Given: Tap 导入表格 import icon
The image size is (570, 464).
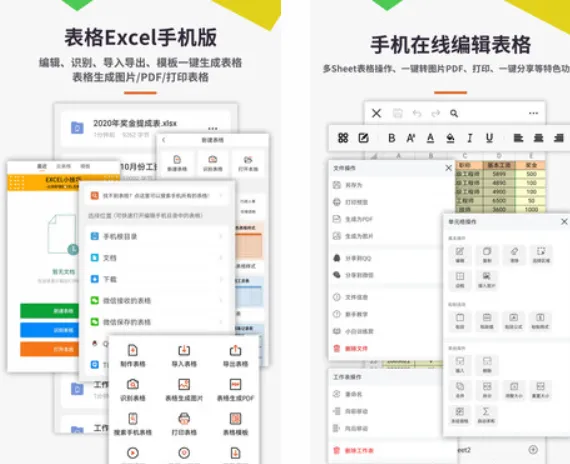Looking at the screenshot, I should pyautogui.click(x=184, y=355).
